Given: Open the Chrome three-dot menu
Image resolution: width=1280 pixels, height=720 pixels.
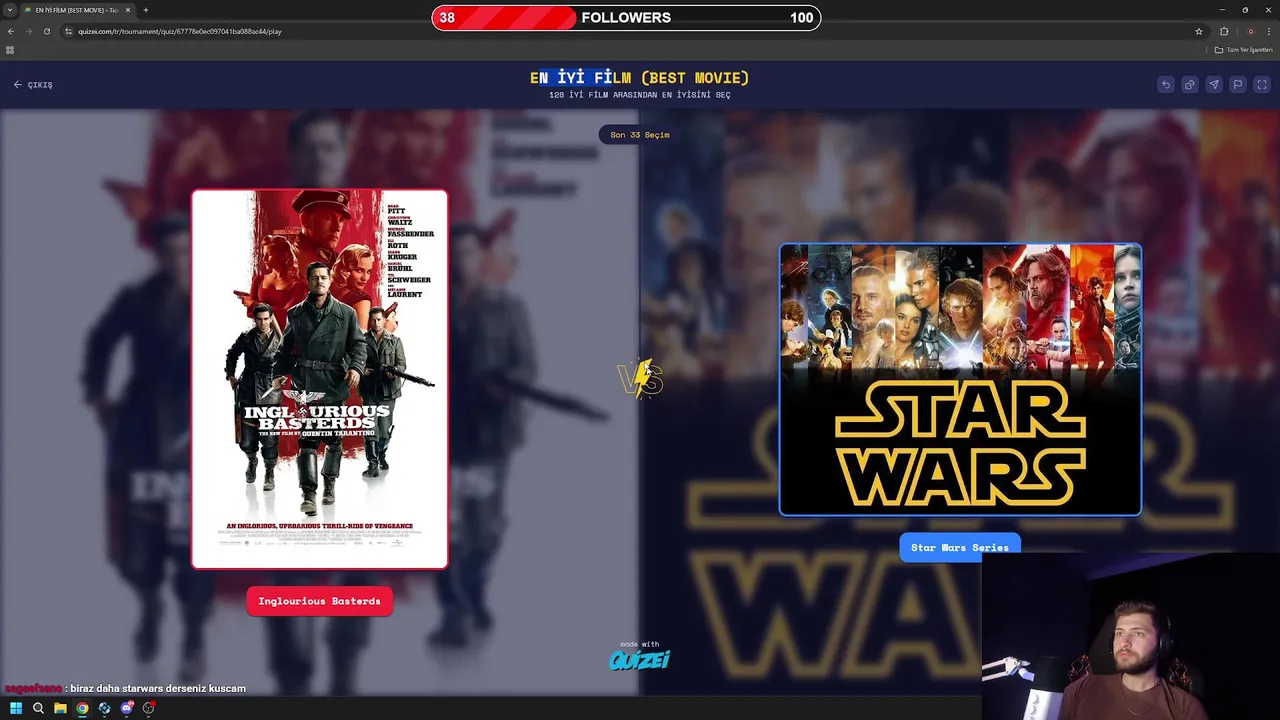Looking at the screenshot, I should 1269,31.
